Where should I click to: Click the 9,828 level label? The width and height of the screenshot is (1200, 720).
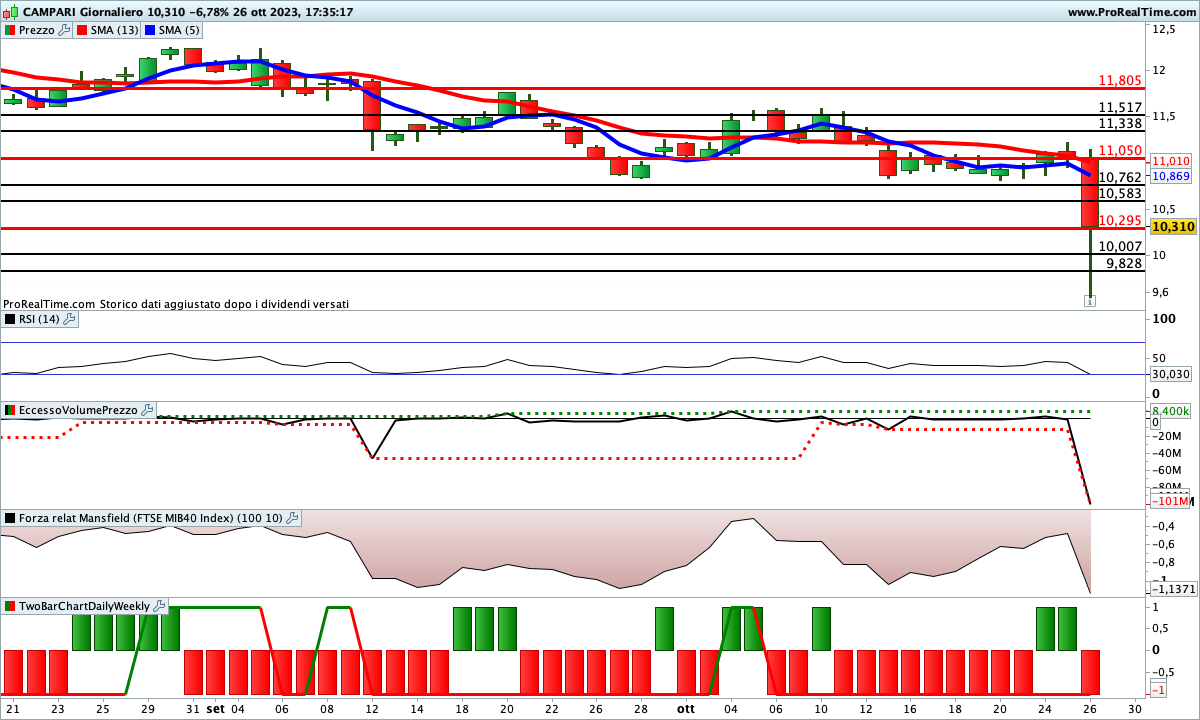1124,263
